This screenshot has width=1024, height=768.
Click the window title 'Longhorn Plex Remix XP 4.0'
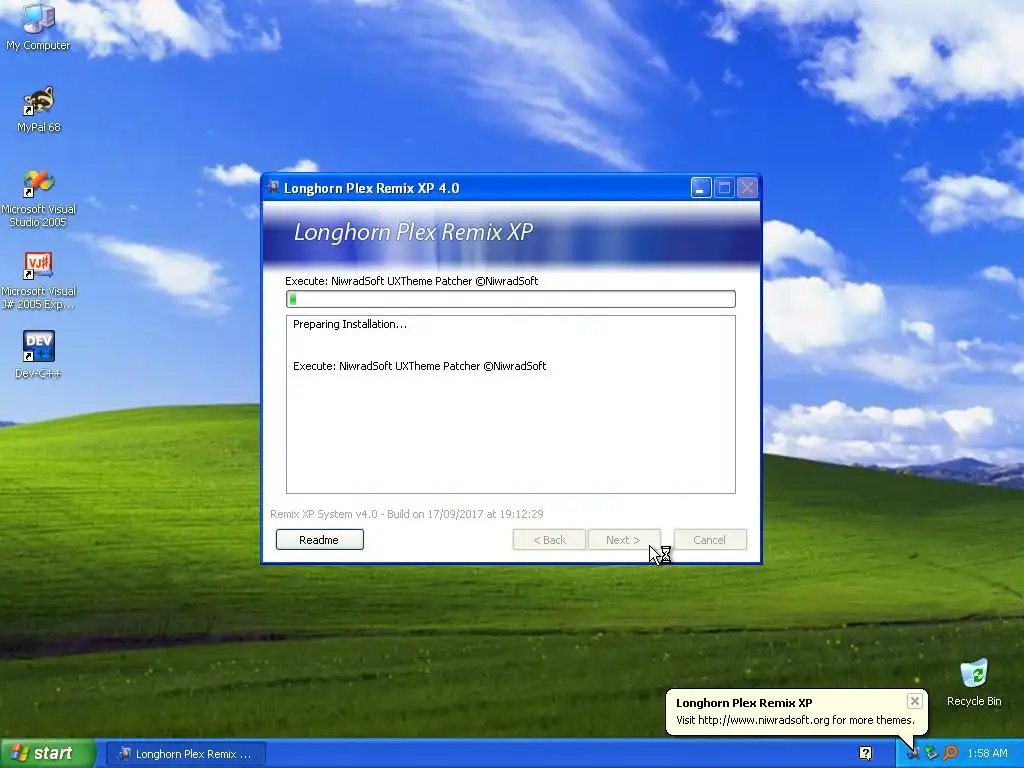tap(372, 188)
